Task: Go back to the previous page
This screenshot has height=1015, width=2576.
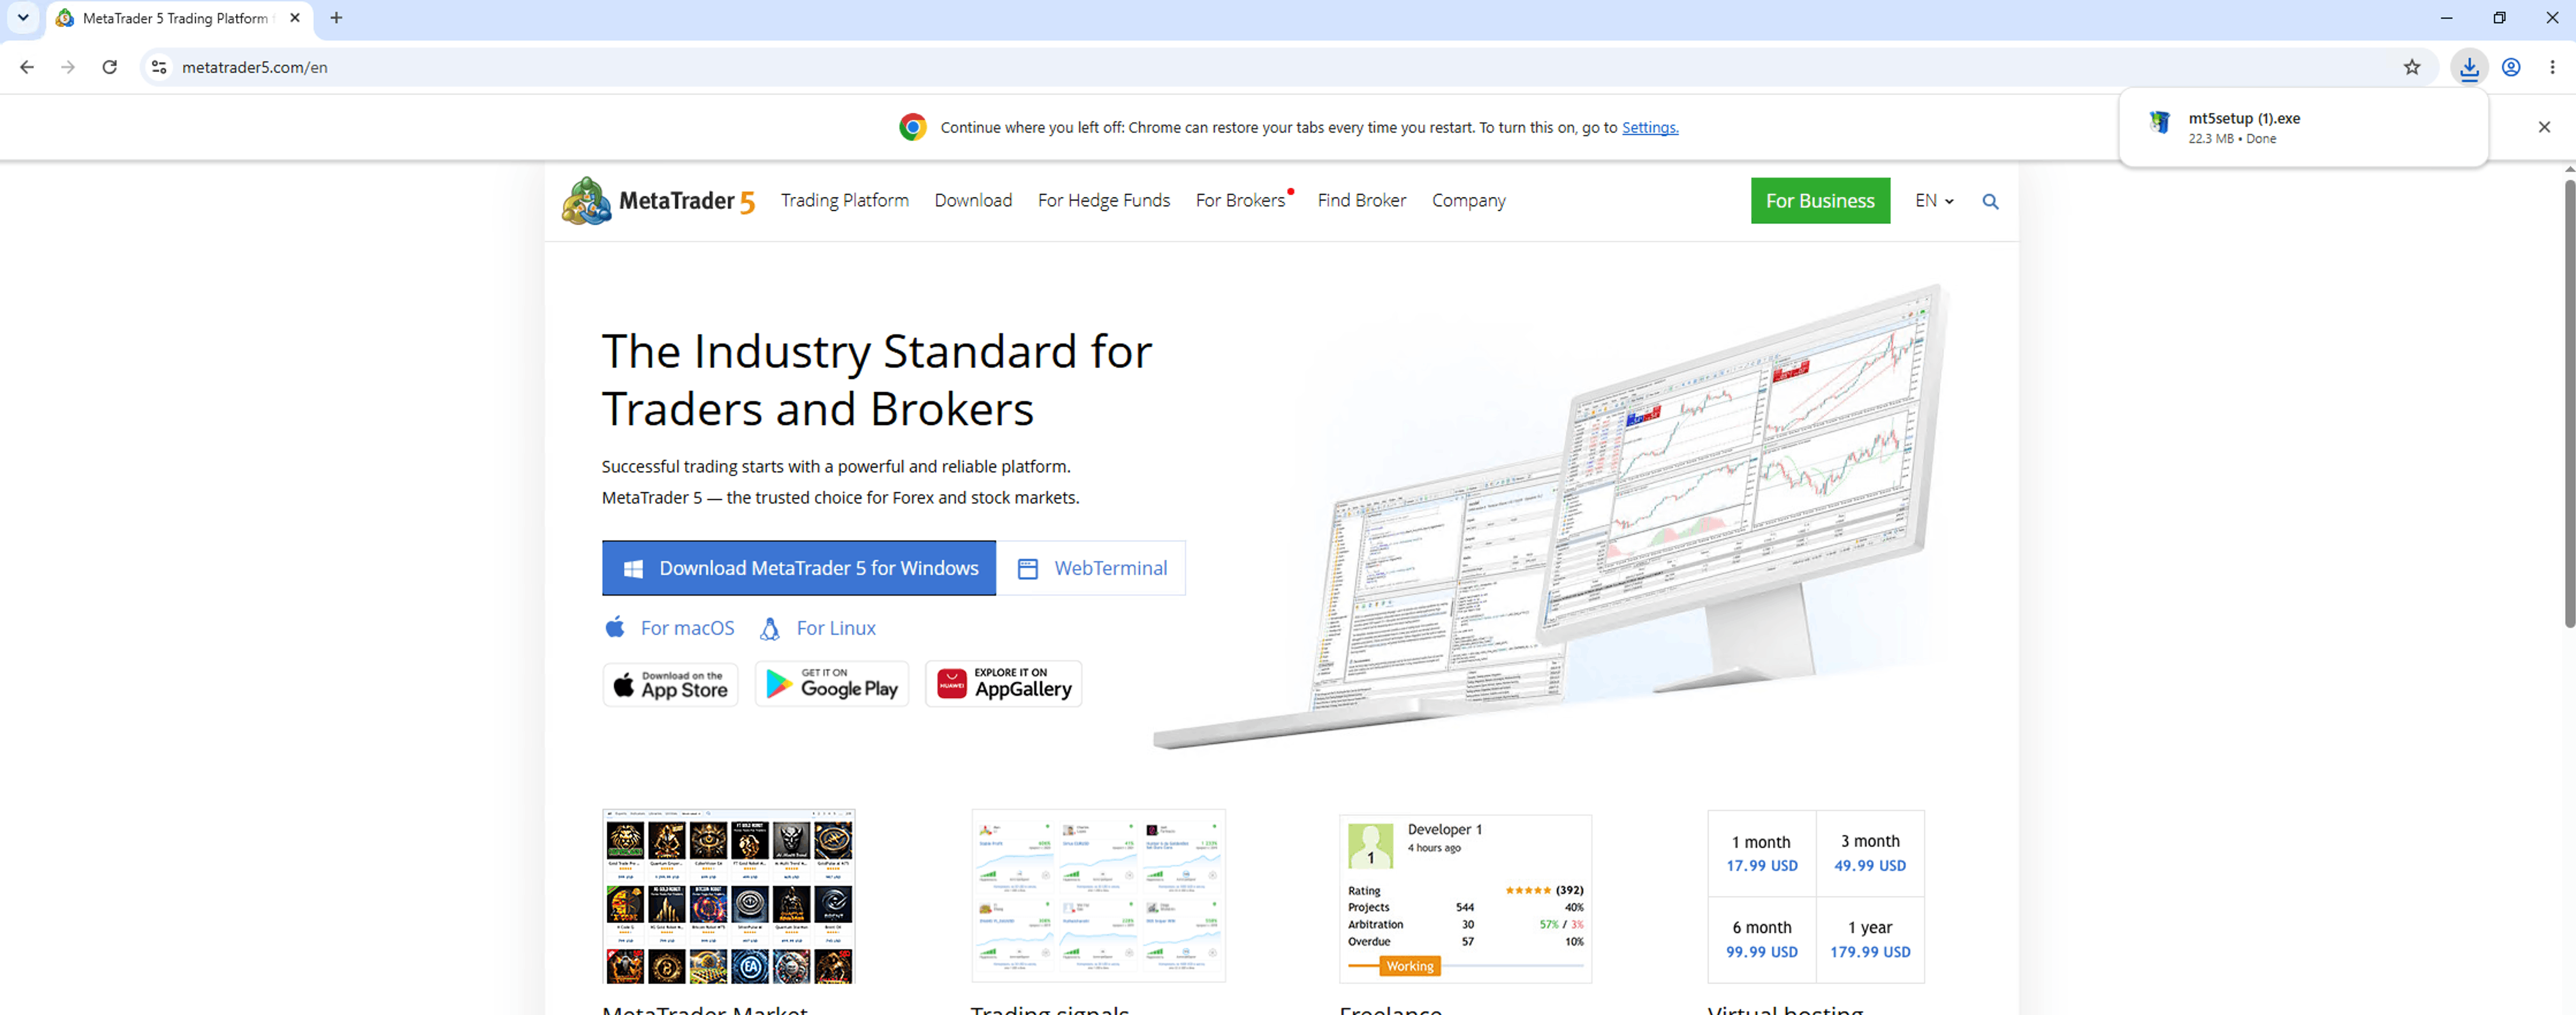Action: tap(27, 67)
